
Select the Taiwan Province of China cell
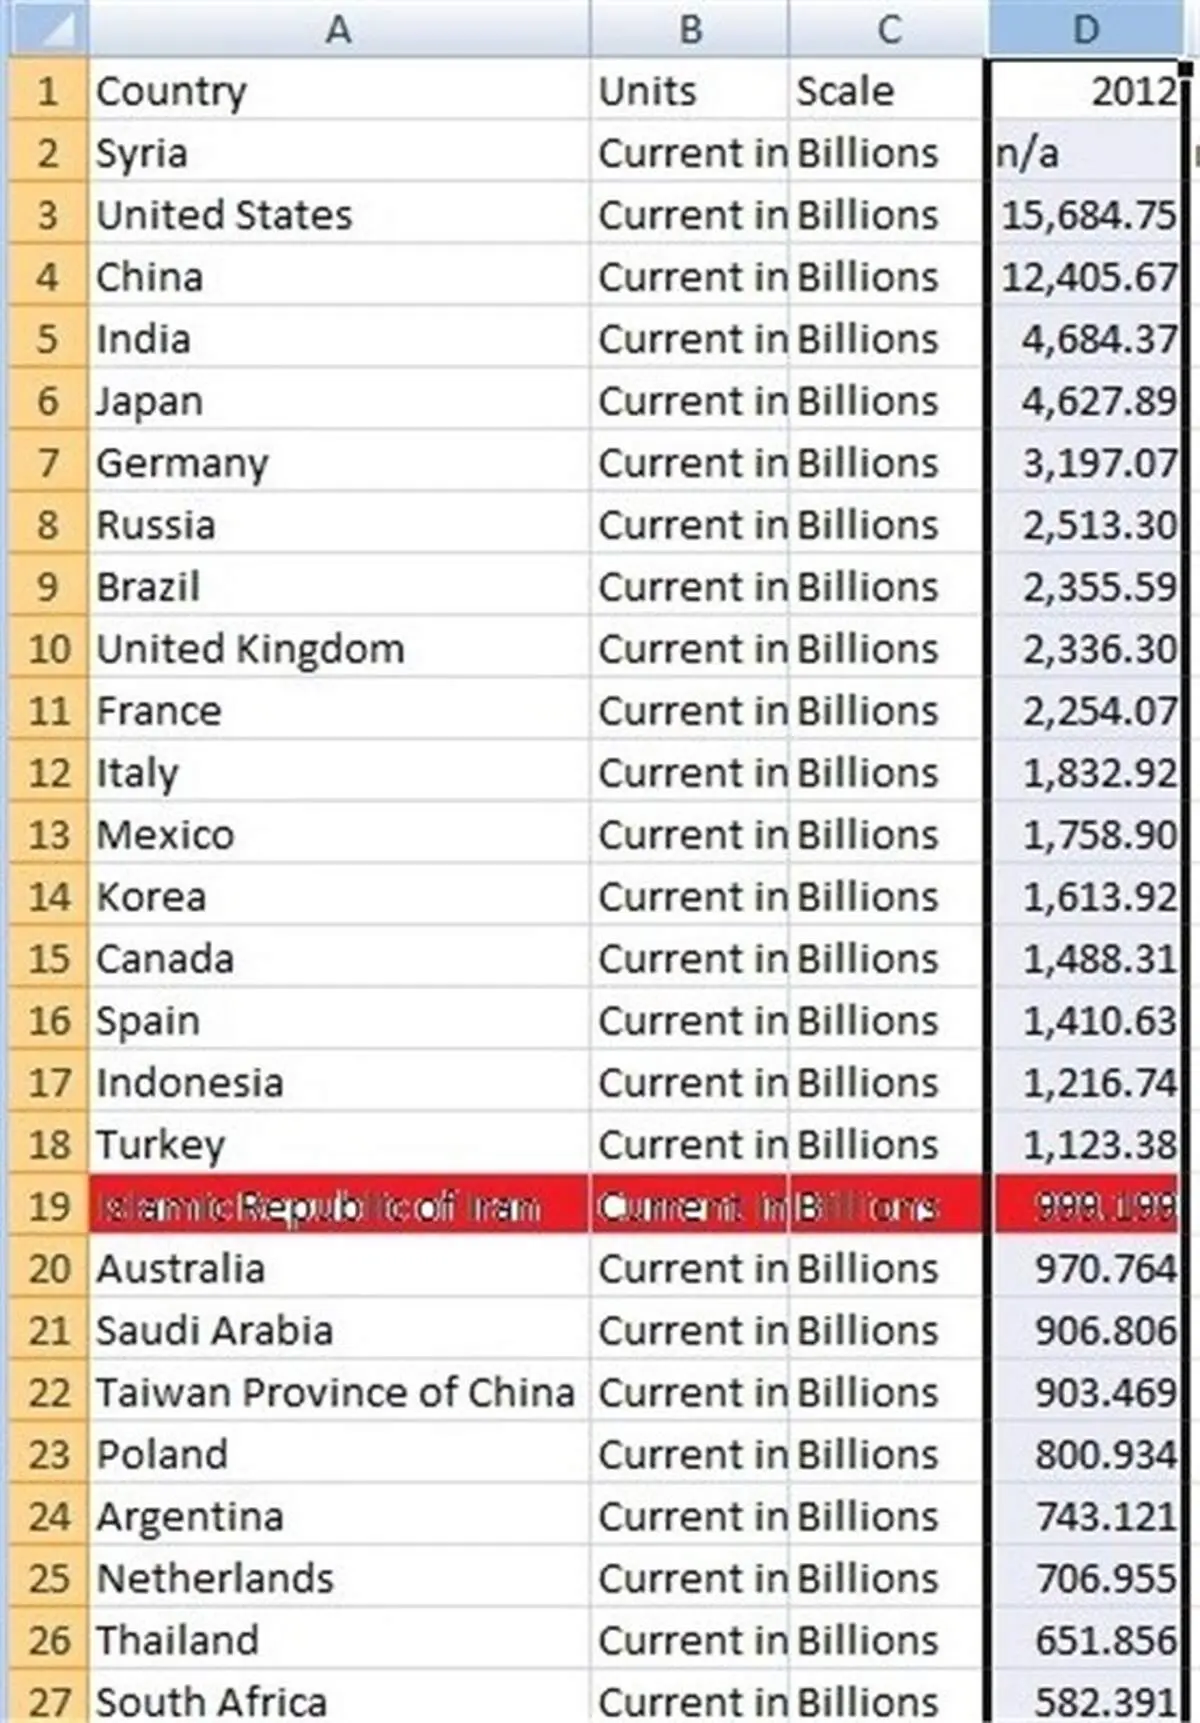[x=339, y=1391]
